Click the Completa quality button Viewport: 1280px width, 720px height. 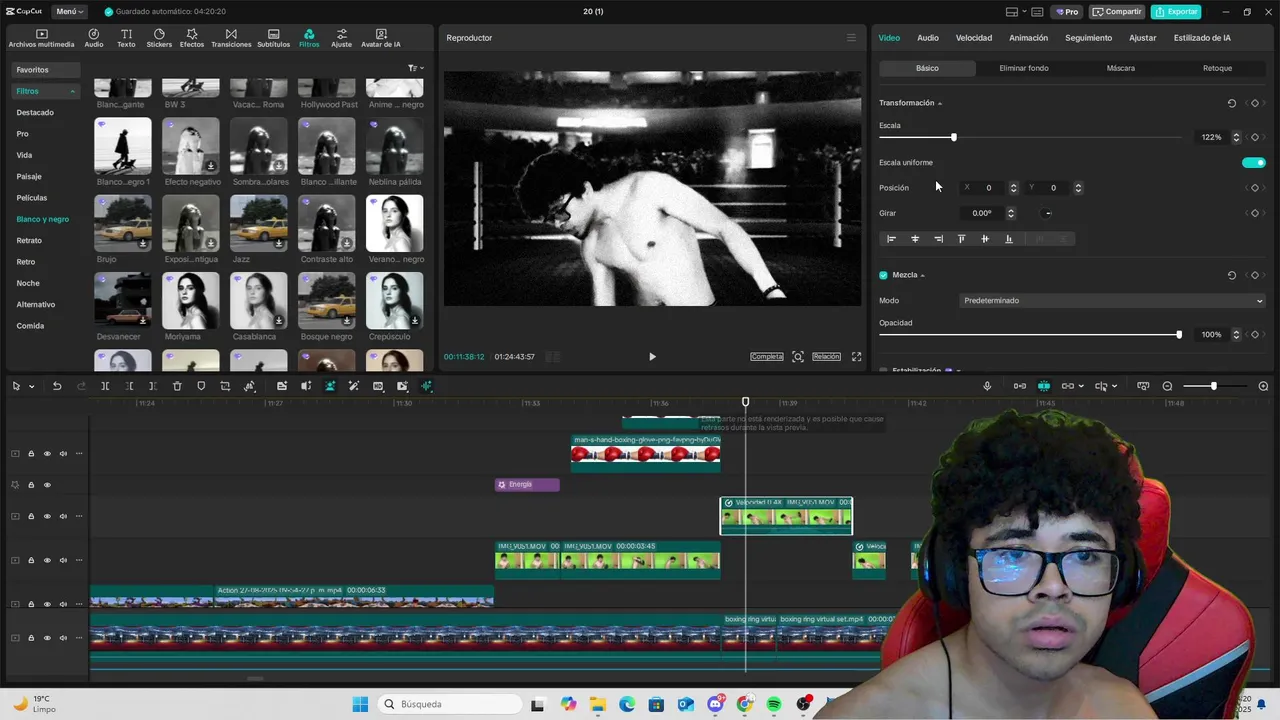click(x=767, y=357)
